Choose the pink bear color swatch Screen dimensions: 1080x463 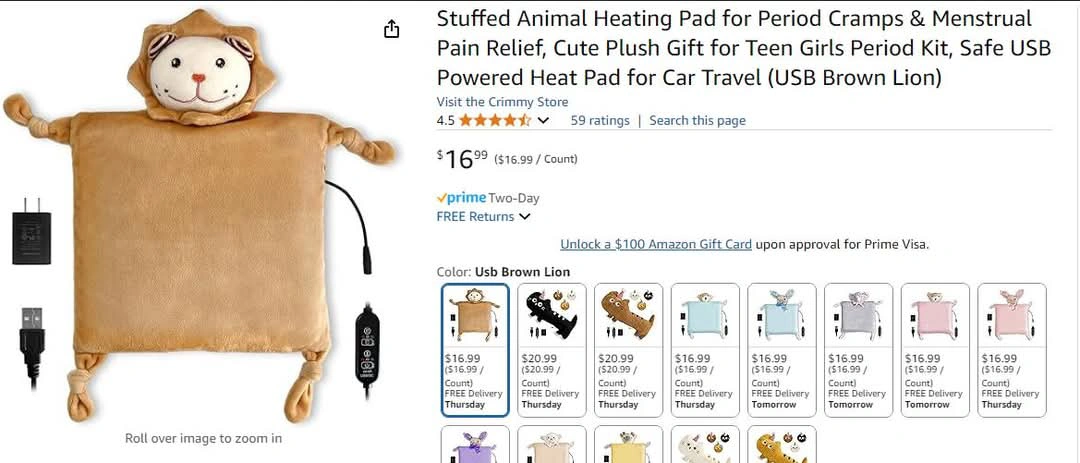click(x=935, y=350)
